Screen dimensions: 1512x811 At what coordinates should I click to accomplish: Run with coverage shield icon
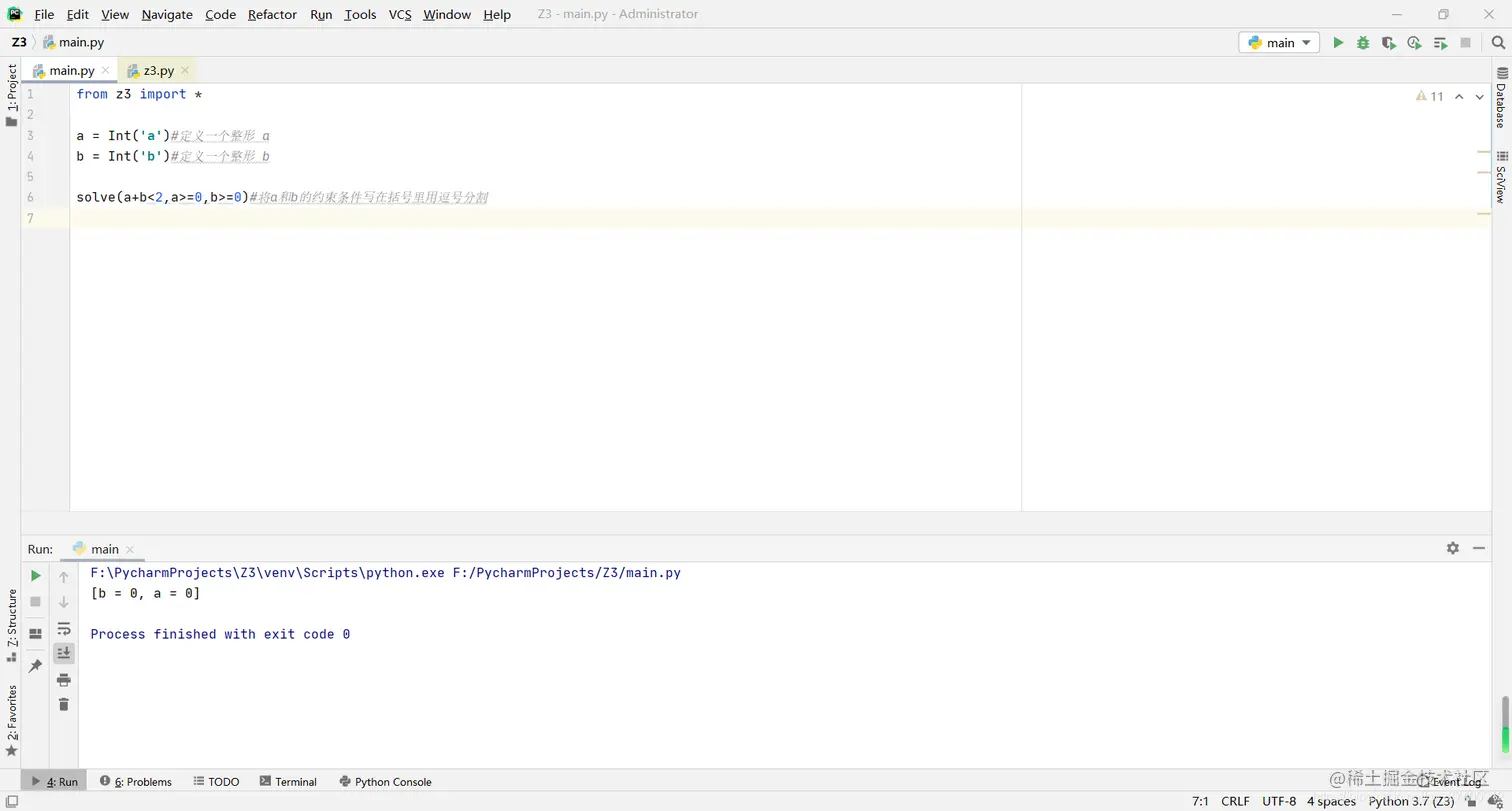[x=1389, y=43]
